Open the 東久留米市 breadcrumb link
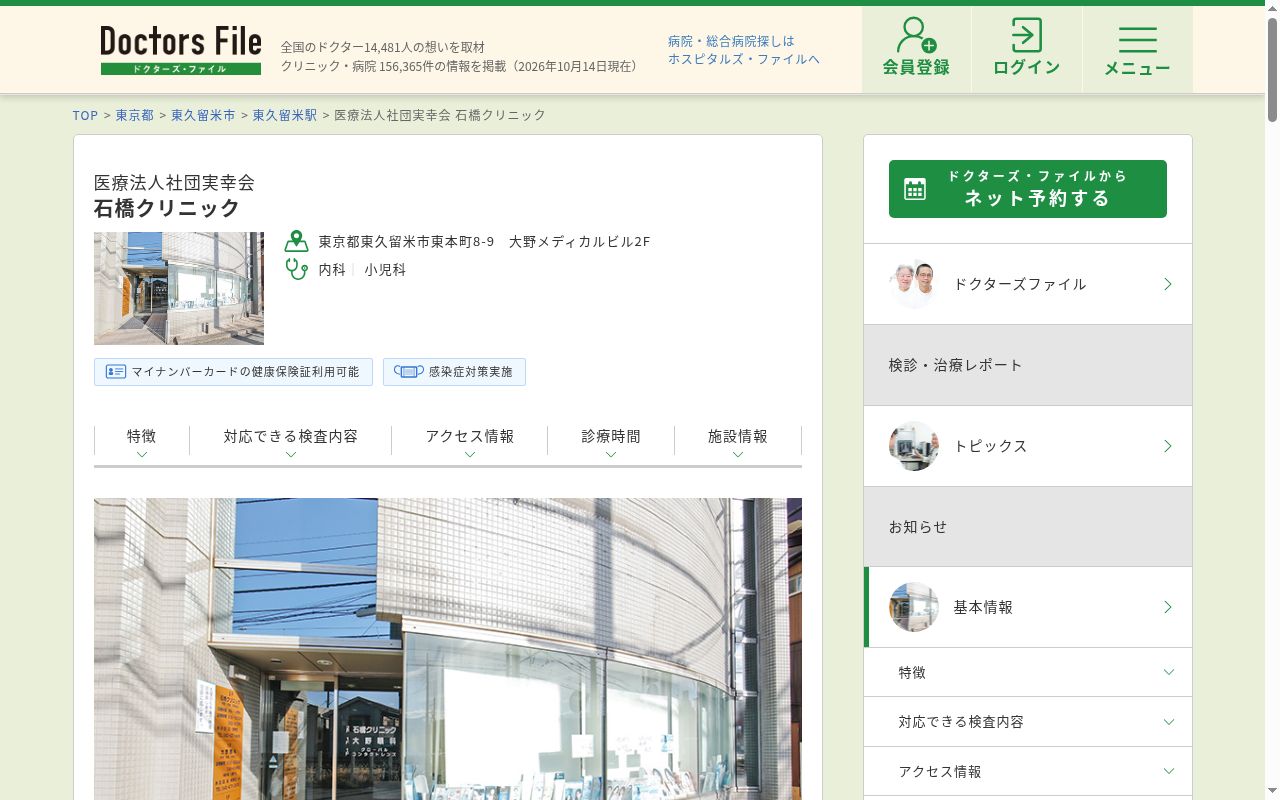Image resolution: width=1280 pixels, height=800 pixels. tap(204, 115)
